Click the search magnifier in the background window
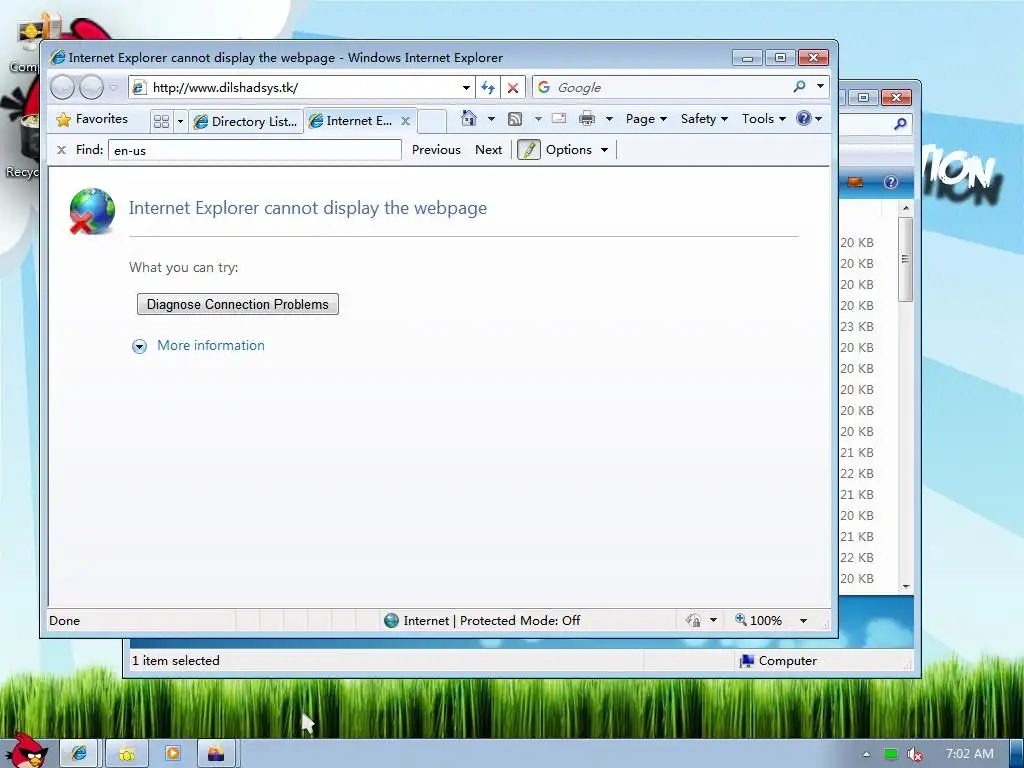Screen dimensions: 1024x768 900,123
